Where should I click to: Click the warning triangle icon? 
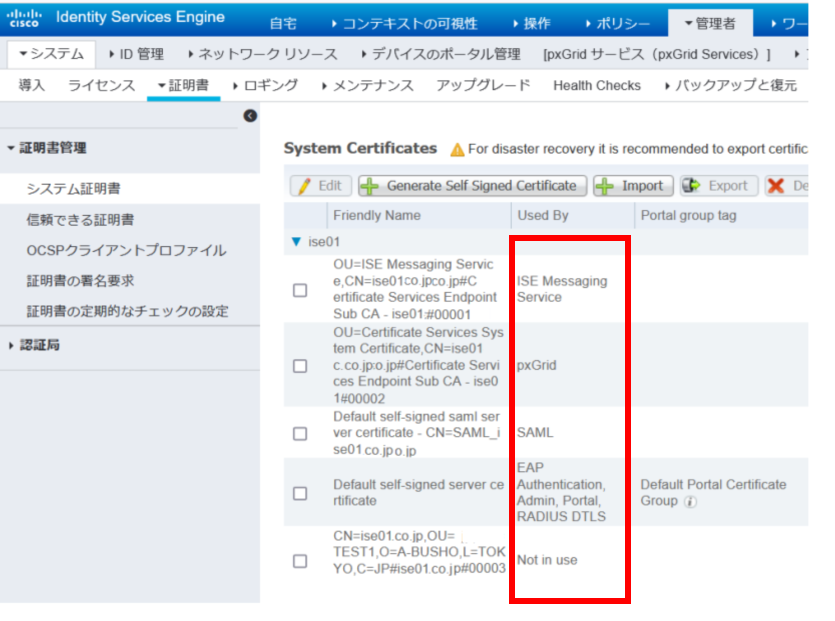pyautogui.click(x=457, y=149)
